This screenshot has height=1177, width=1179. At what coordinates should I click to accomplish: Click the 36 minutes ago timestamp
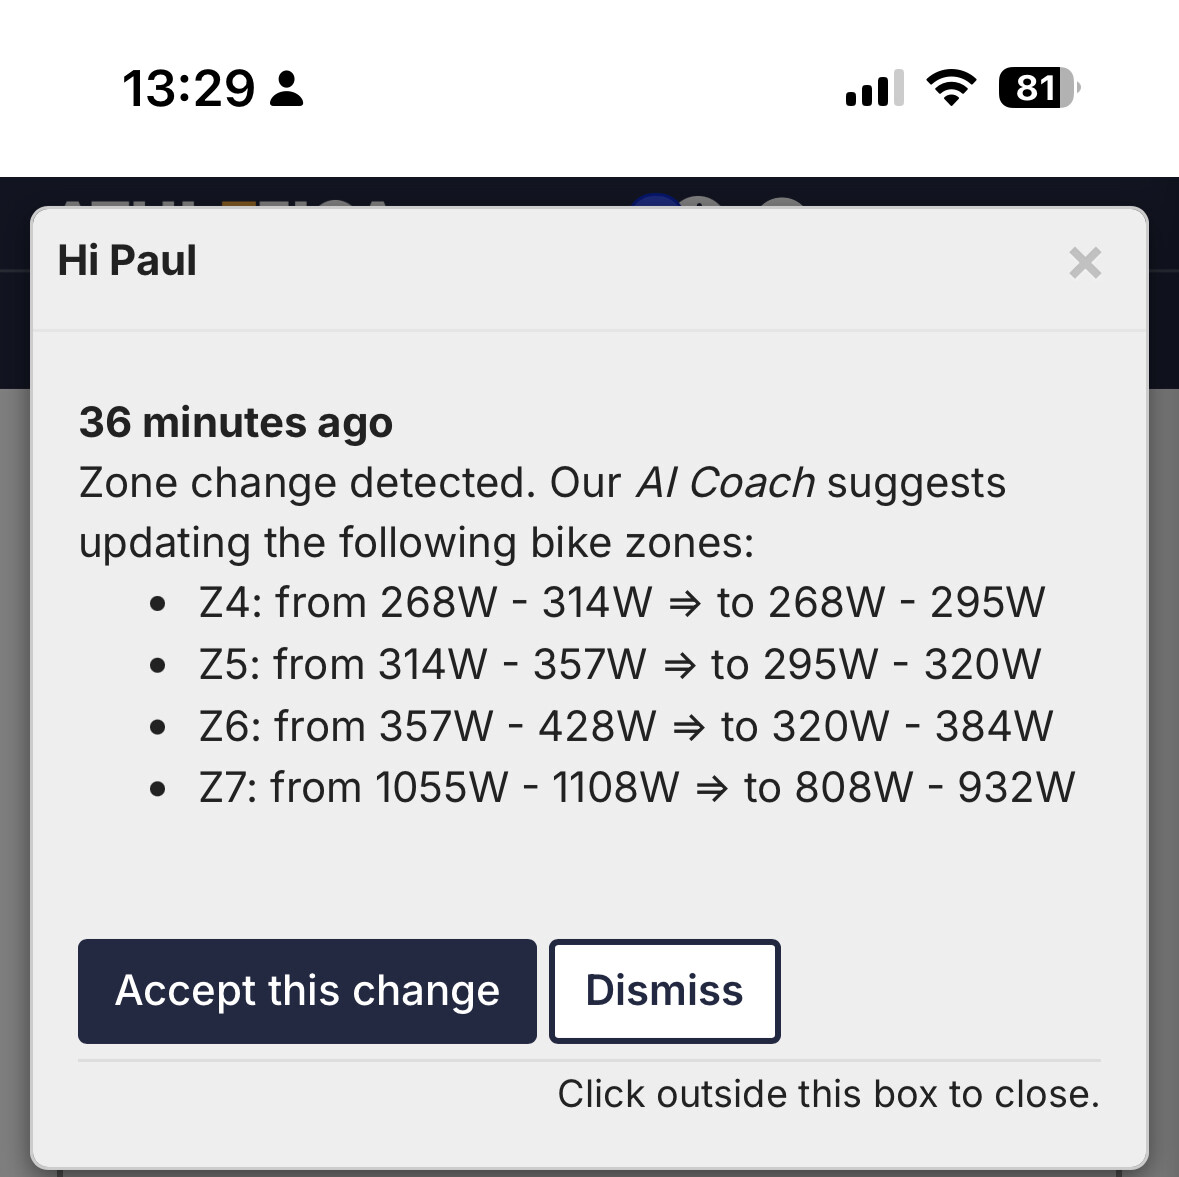click(x=236, y=422)
